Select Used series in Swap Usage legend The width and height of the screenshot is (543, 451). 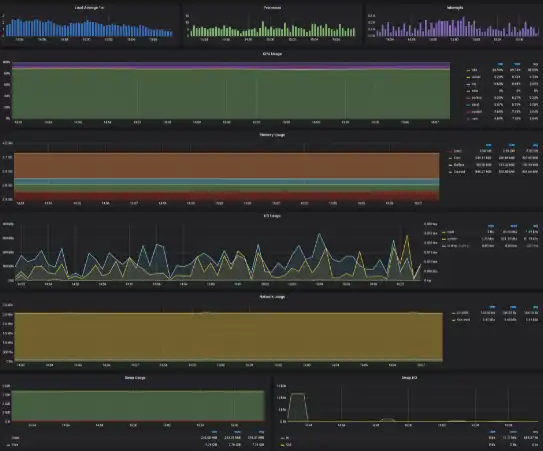click(x=16, y=438)
